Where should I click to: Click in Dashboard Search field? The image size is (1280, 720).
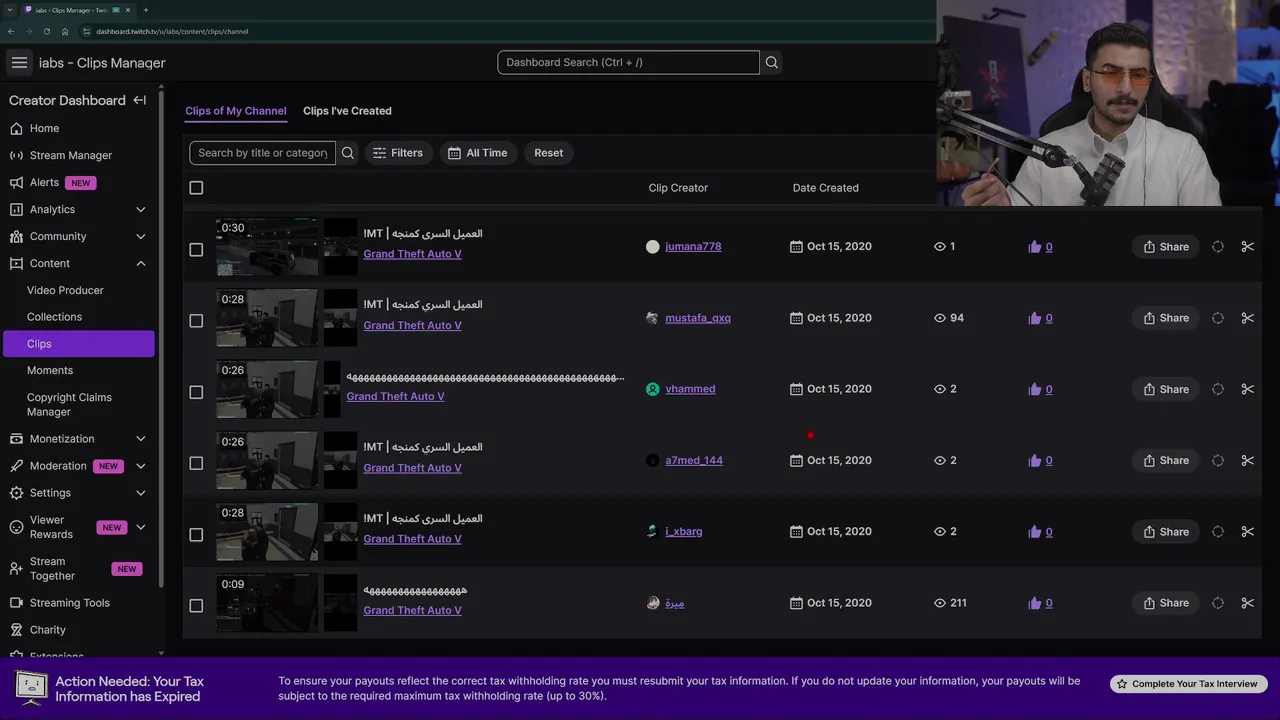[x=628, y=62]
